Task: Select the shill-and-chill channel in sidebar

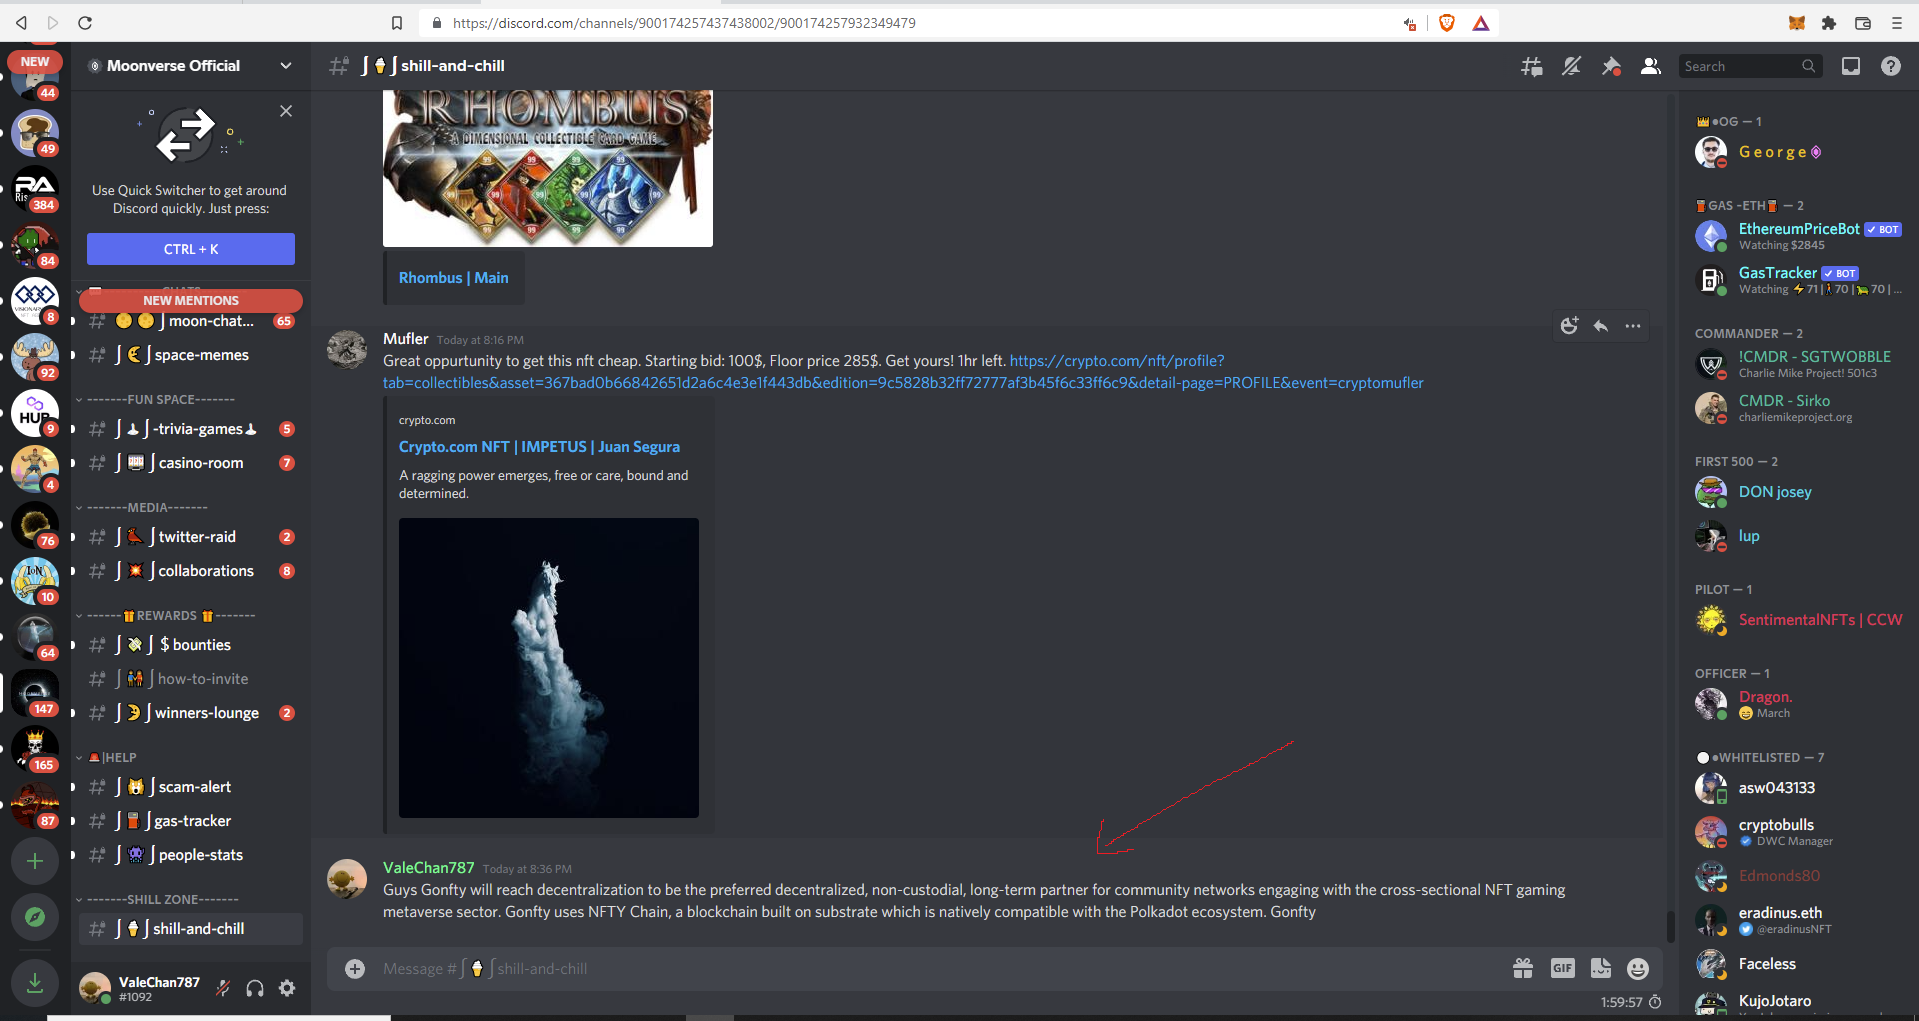Action: 190,929
